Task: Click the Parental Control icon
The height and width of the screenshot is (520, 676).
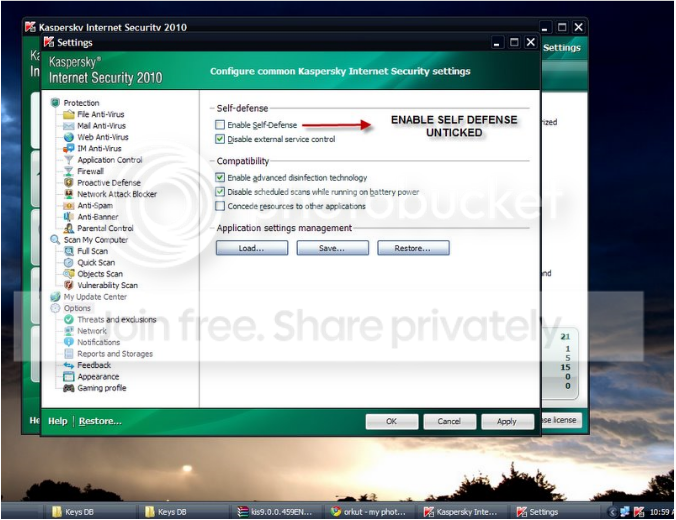Action: 69,228
